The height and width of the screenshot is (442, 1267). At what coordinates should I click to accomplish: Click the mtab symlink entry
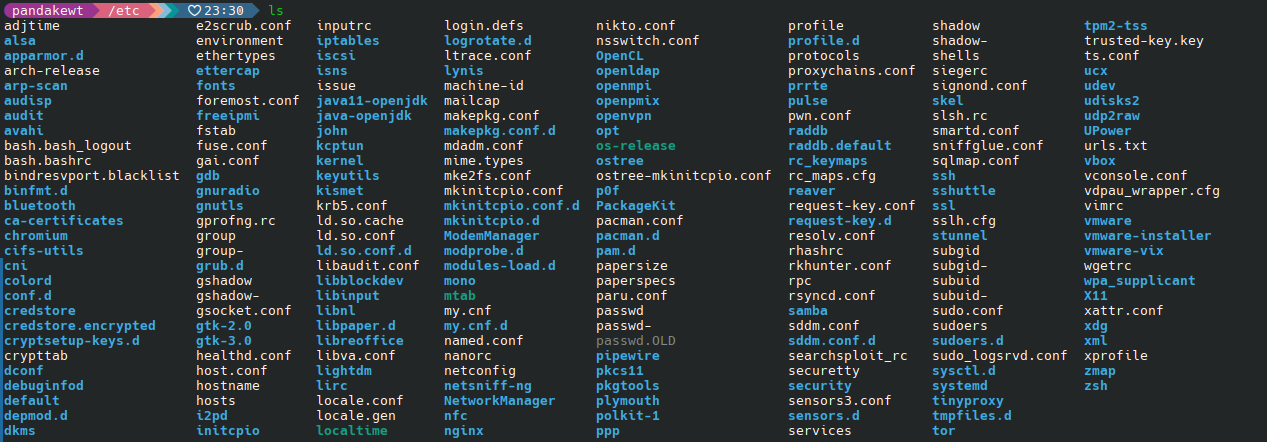[x=460, y=296]
